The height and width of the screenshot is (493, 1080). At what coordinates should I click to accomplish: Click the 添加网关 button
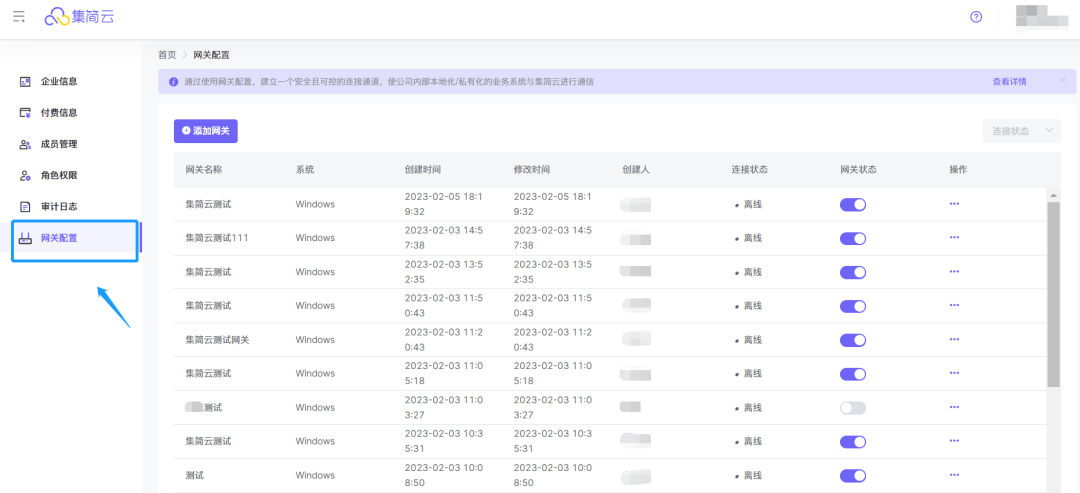tap(205, 131)
